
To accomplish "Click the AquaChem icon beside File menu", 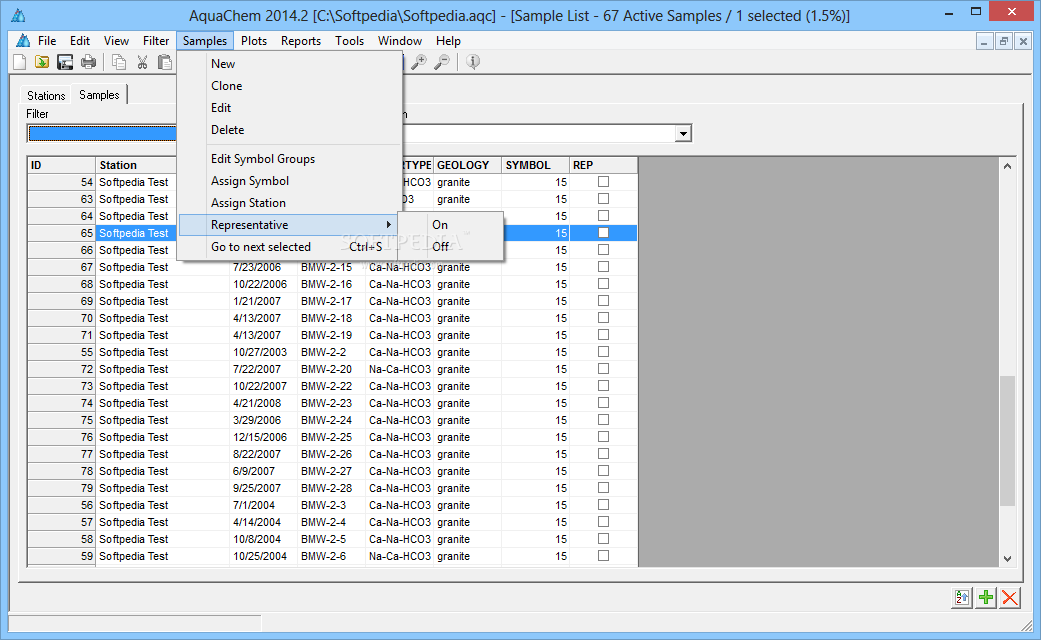I will [23, 40].
